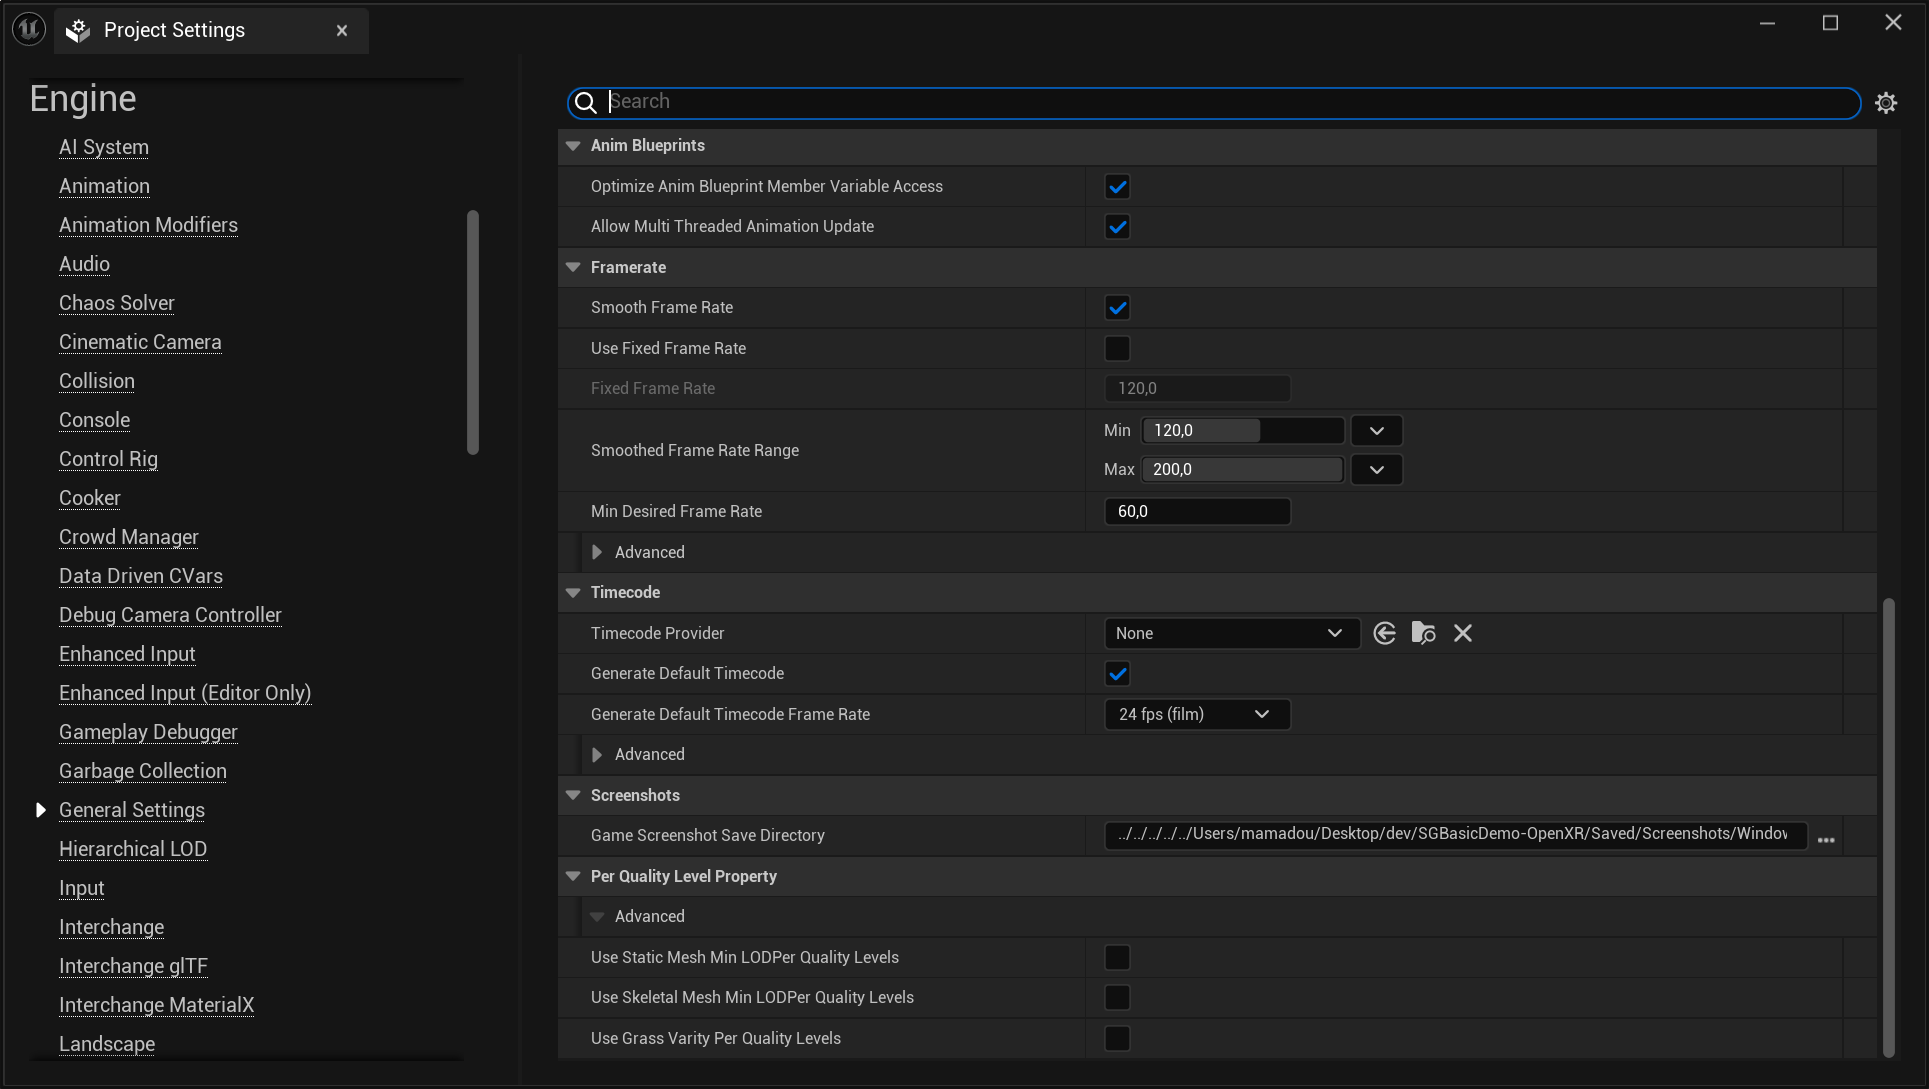This screenshot has height=1089, width=1929.
Task: Open the Smoothed Frame Rate Range Min dropdown
Action: (1376, 429)
